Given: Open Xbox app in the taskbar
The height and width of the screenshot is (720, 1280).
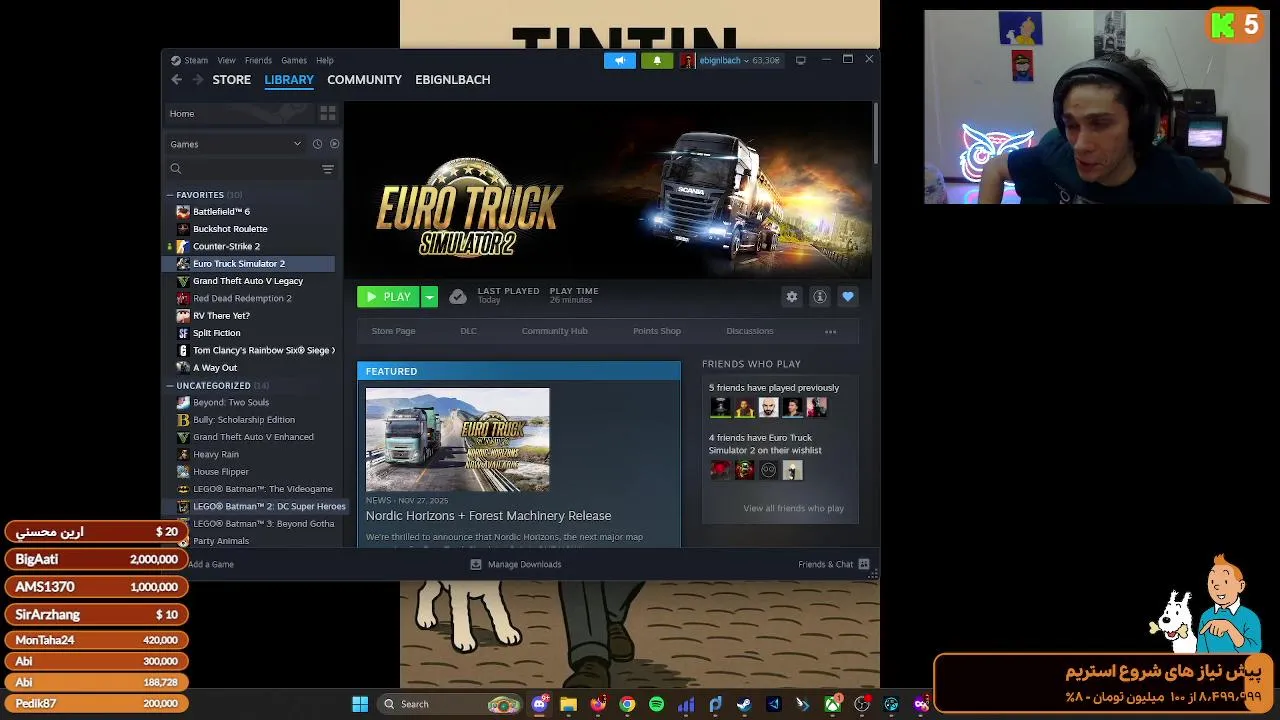Looking at the screenshot, I should 832,704.
